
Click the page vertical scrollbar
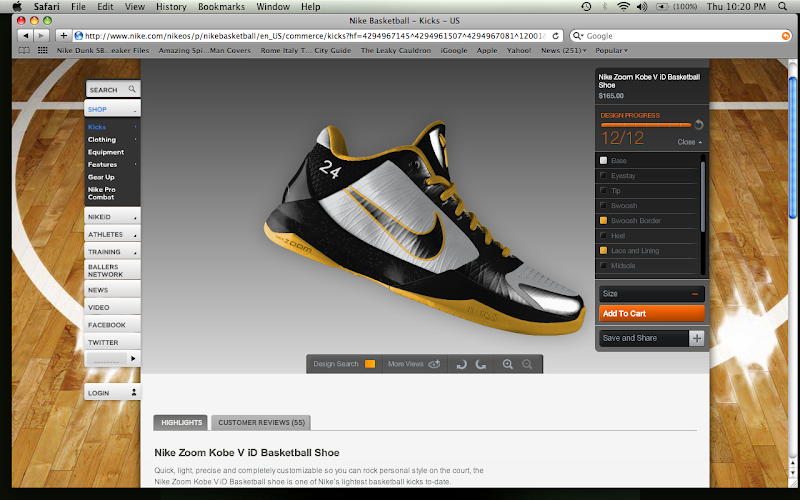(x=792, y=148)
